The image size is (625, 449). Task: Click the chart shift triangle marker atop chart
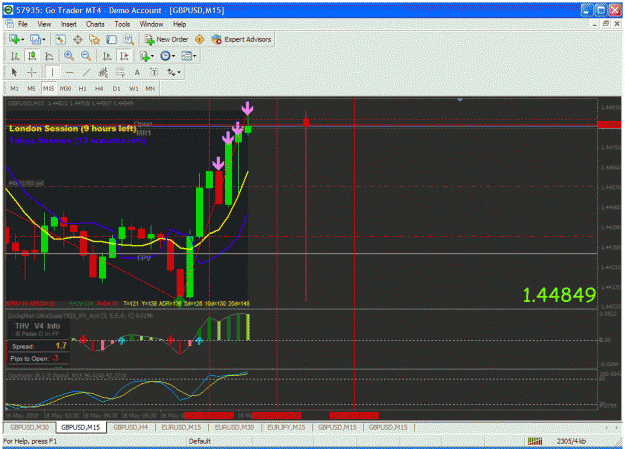(x=460, y=100)
